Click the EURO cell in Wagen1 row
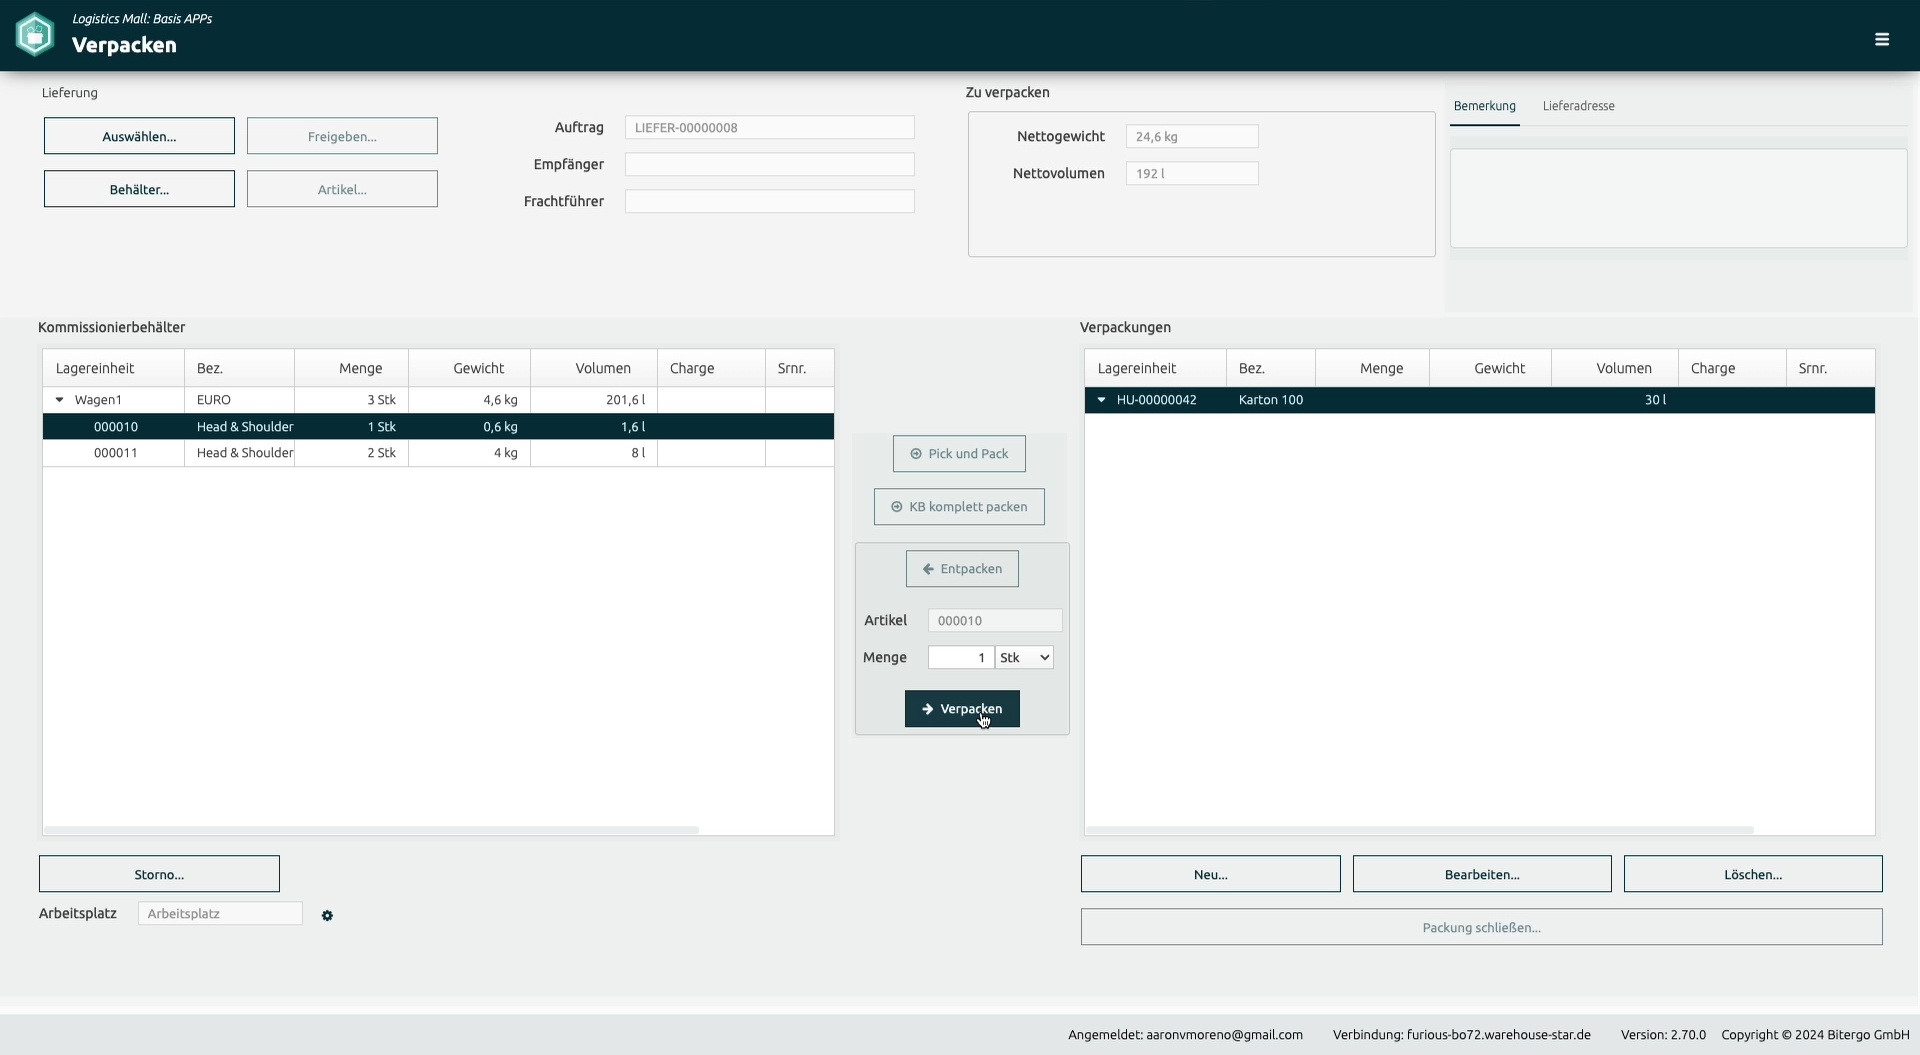 pyautogui.click(x=239, y=400)
